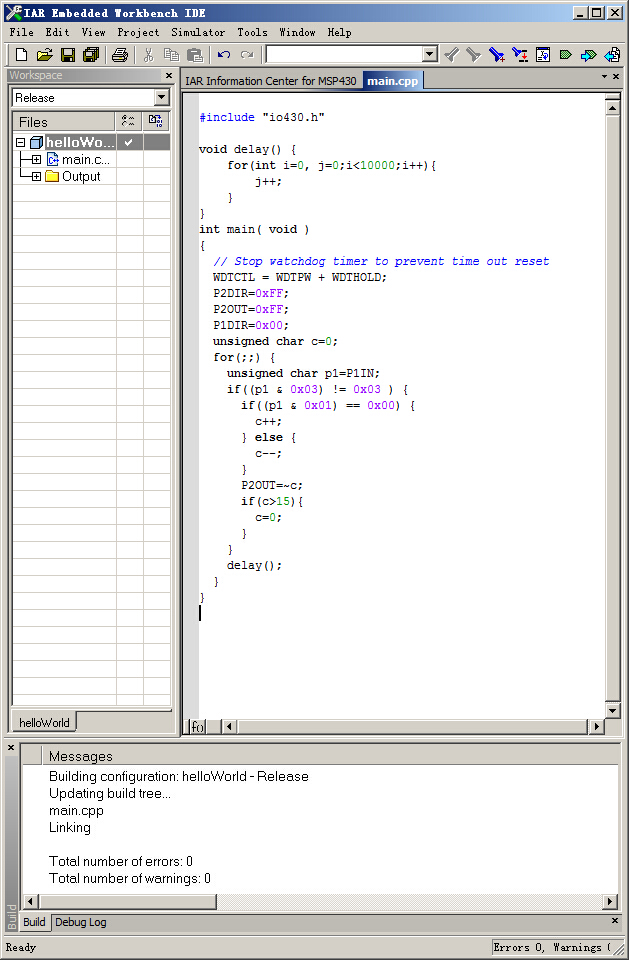Click the Navigate Bookmark icon with red mark
Viewport: 629px width, 960px height.
tap(520, 55)
